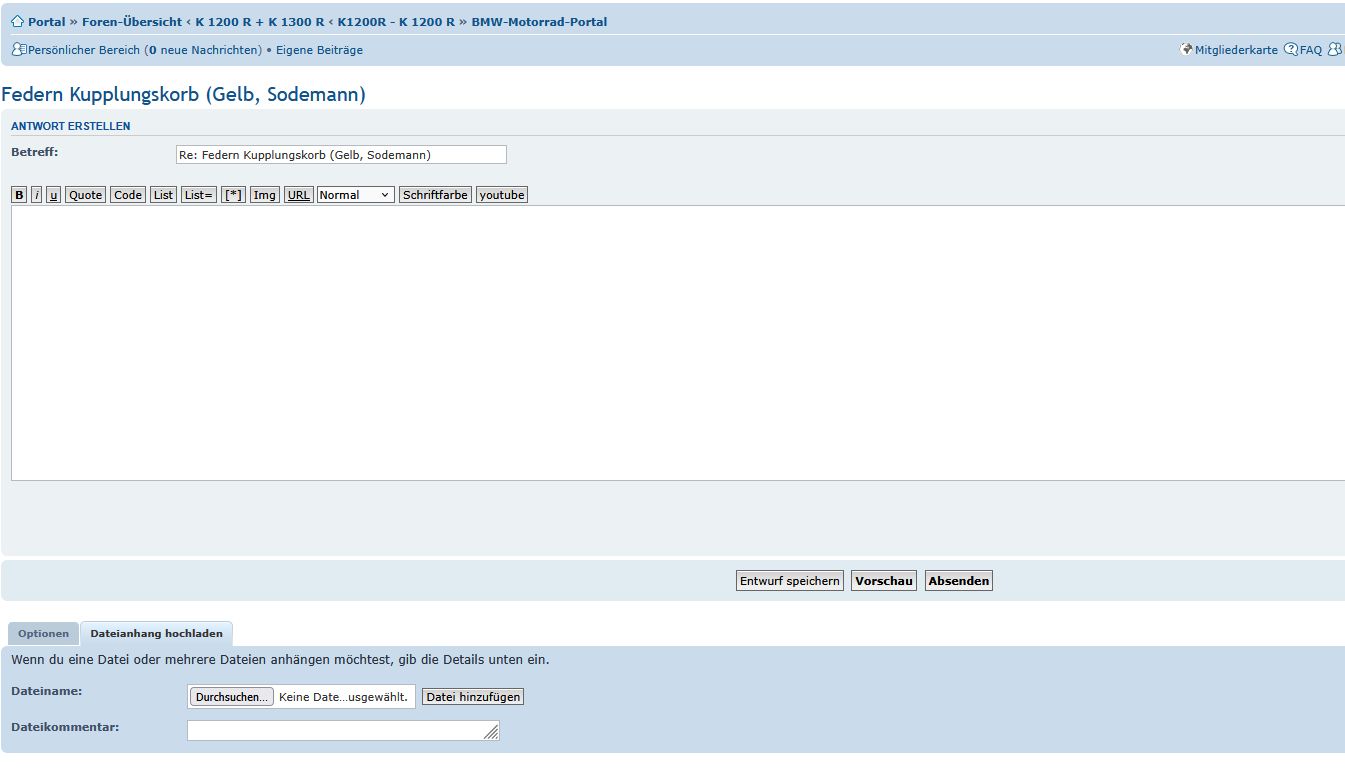Select the Dateianhang hochladen tab

[156, 634]
